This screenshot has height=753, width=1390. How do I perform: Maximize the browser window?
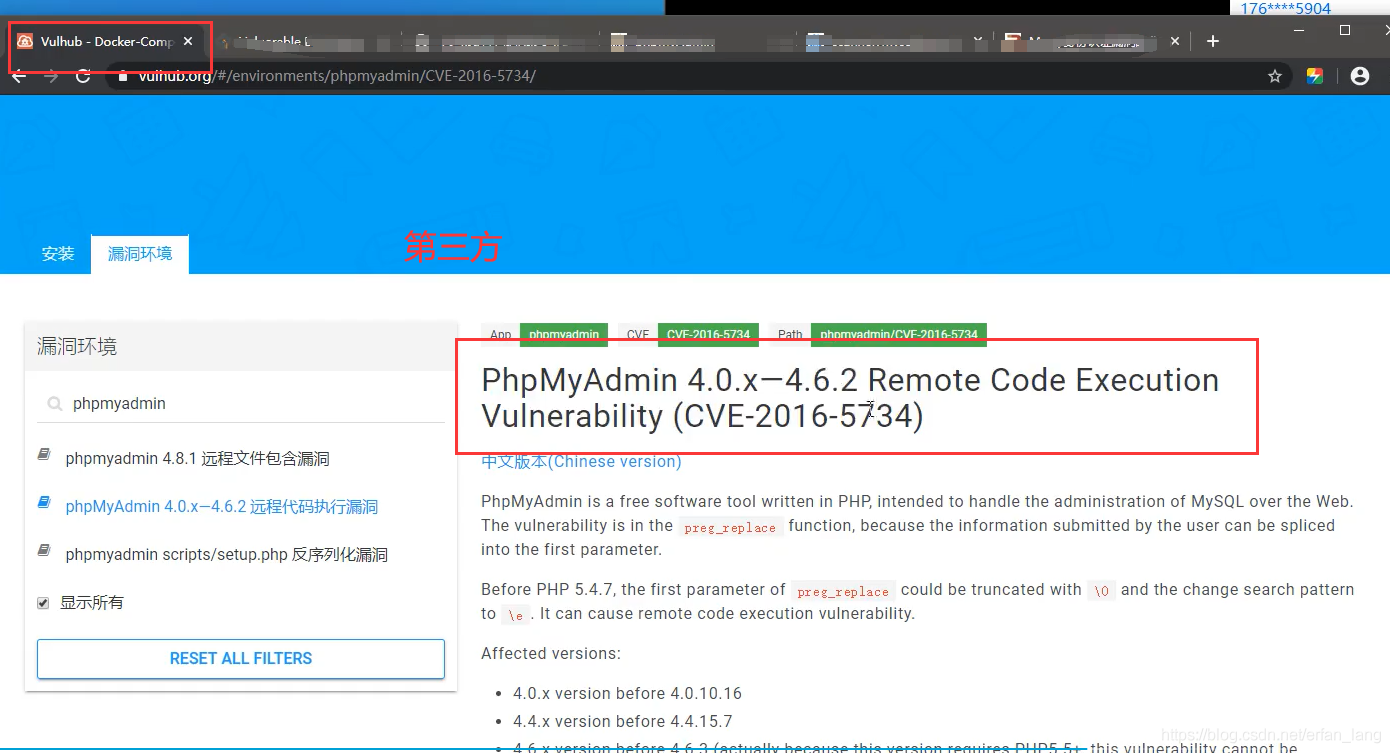click(x=1345, y=30)
